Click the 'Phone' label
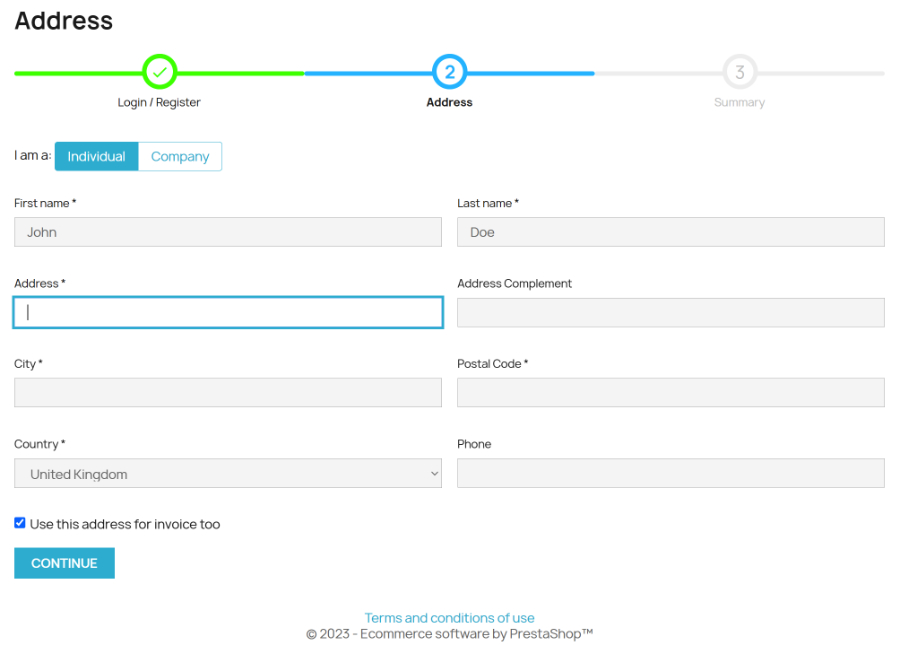This screenshot has height=645, width=900. pos(474,444)
